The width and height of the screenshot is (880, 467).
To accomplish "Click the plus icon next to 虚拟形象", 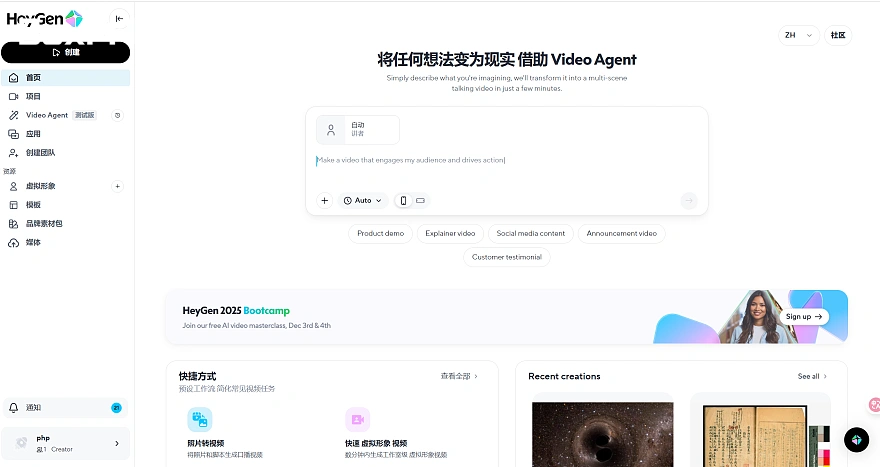I will tap(117, 186).
